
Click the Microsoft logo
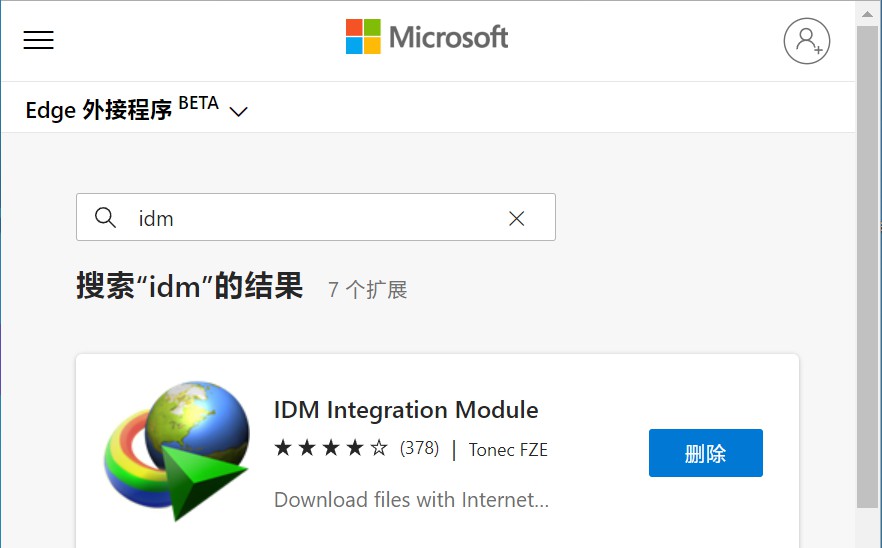tap(427, 38)
